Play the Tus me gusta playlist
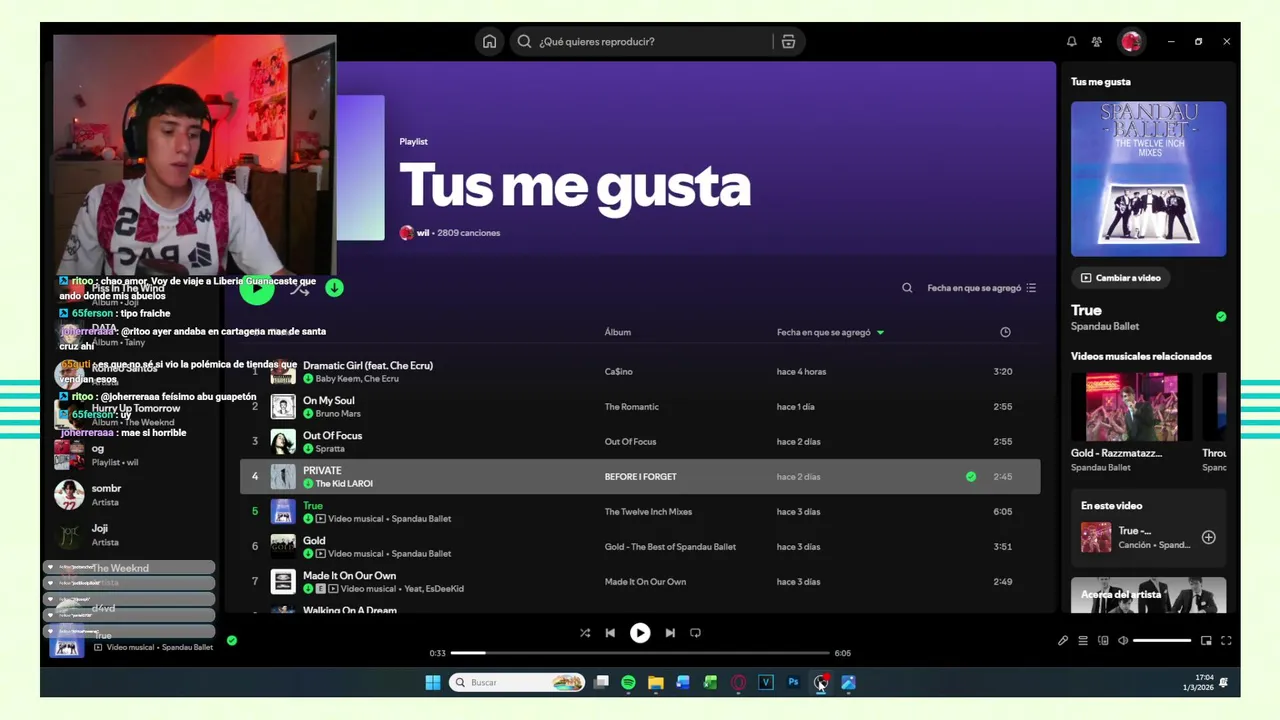Image resolution: width=1280 pixels, height=720 pixels. [257, 288]
